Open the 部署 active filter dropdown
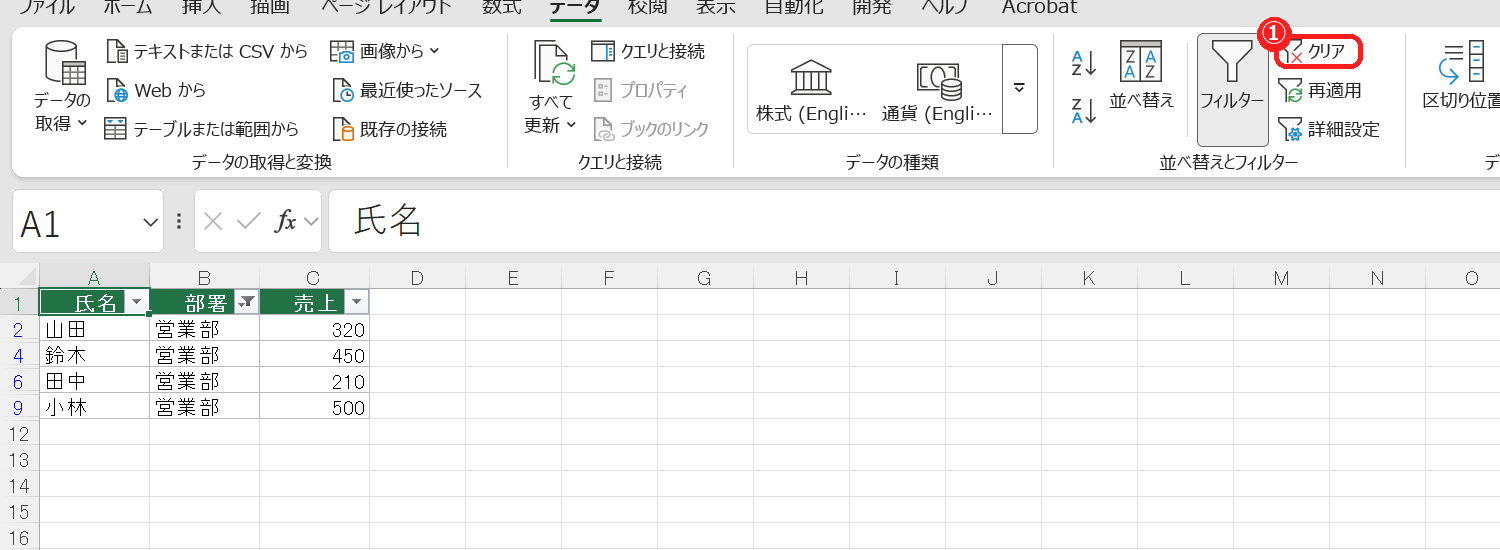Image resolution: width=1500 pixels, height=550 pixels. [245, 303]
